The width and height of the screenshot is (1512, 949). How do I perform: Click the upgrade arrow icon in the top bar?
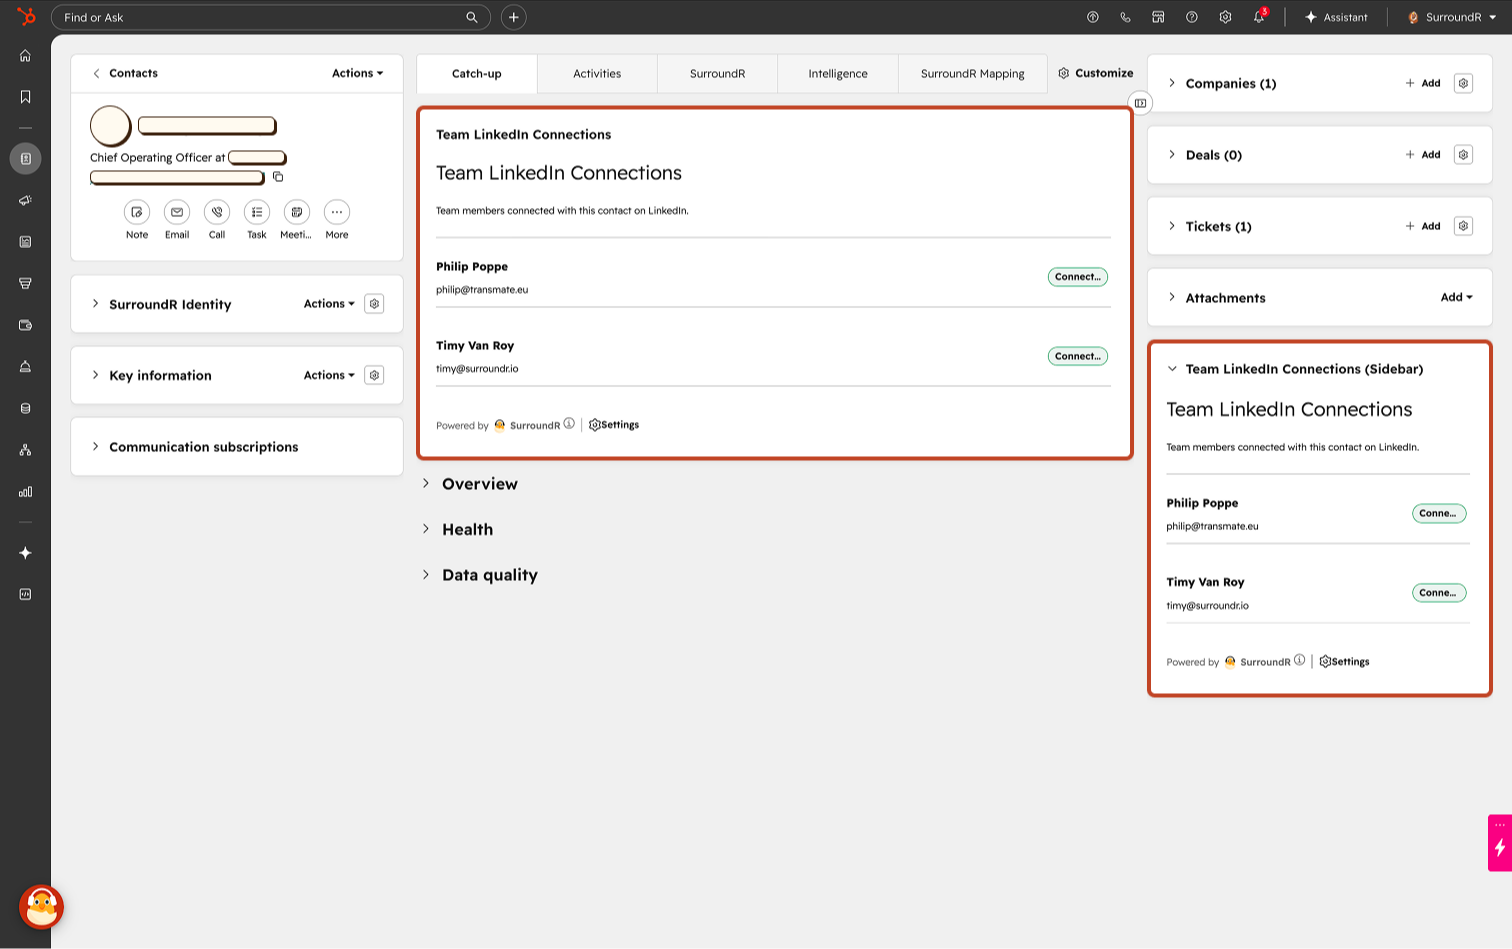coord(1092,17)
